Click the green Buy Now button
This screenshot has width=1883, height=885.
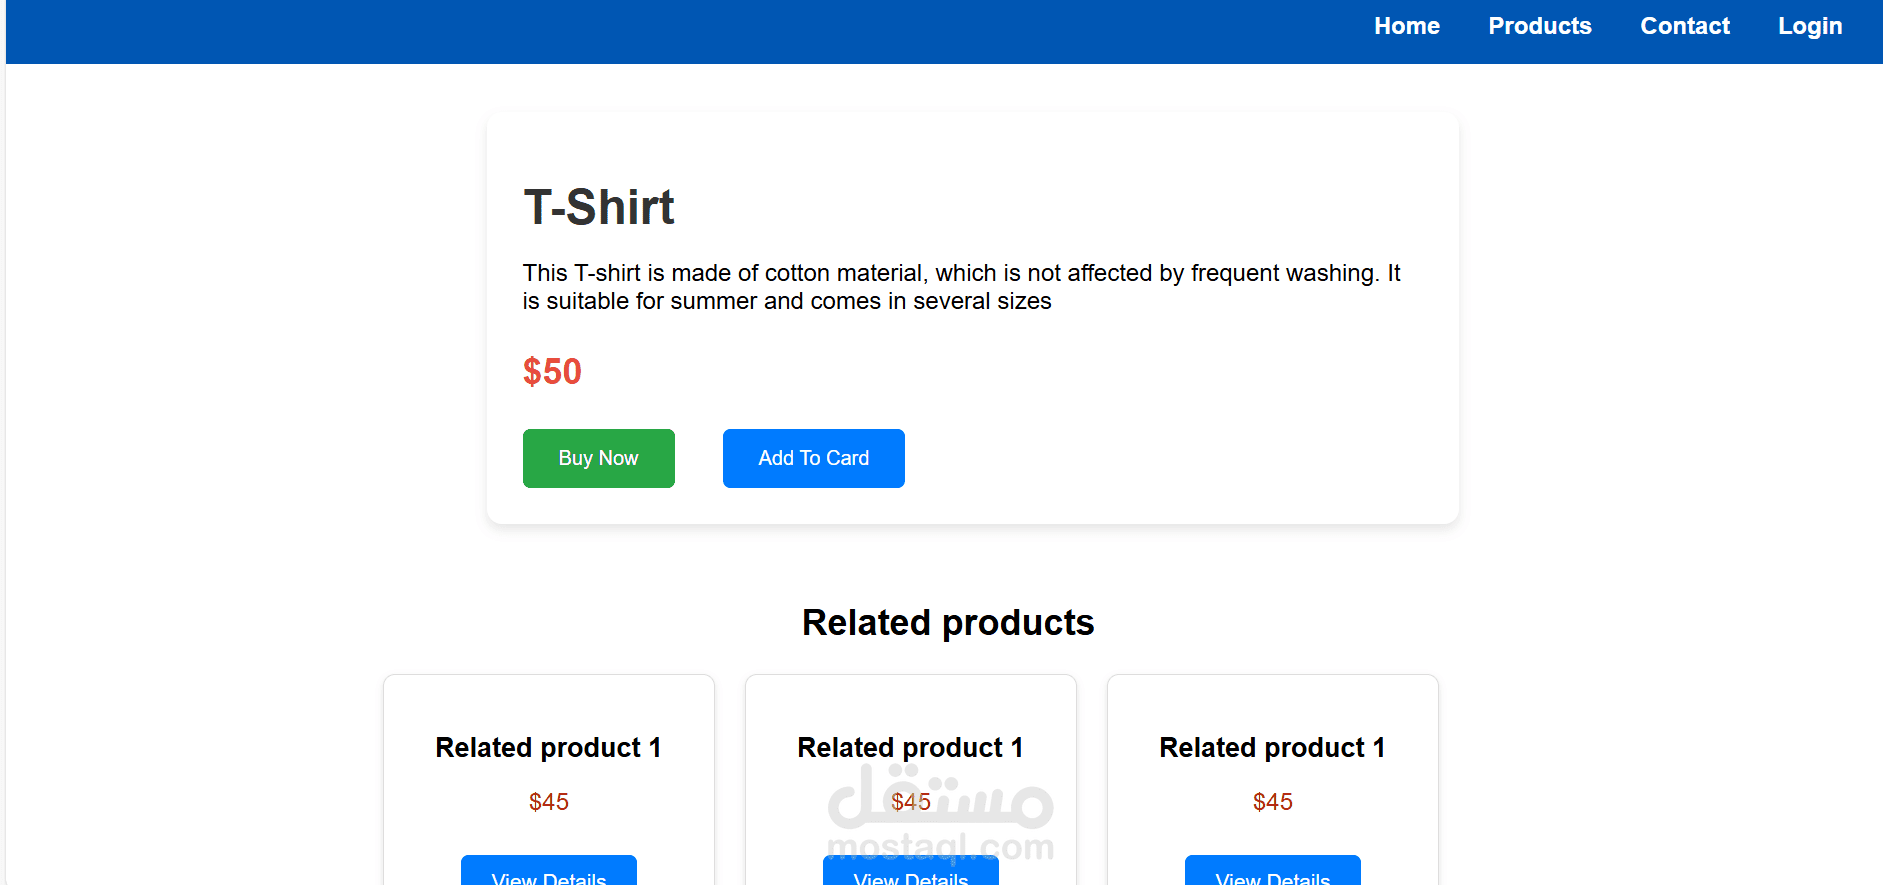click(x=598, y=458)
